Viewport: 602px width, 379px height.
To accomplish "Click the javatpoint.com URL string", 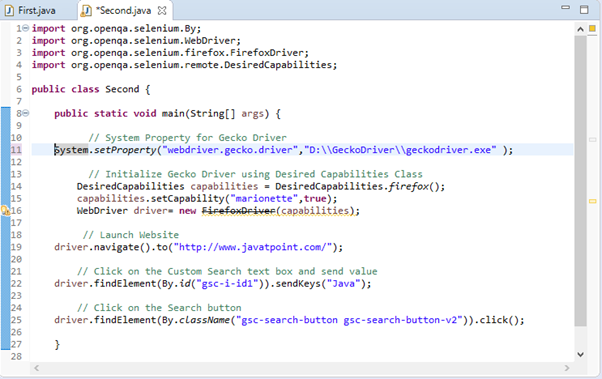I will click(253, 247).
